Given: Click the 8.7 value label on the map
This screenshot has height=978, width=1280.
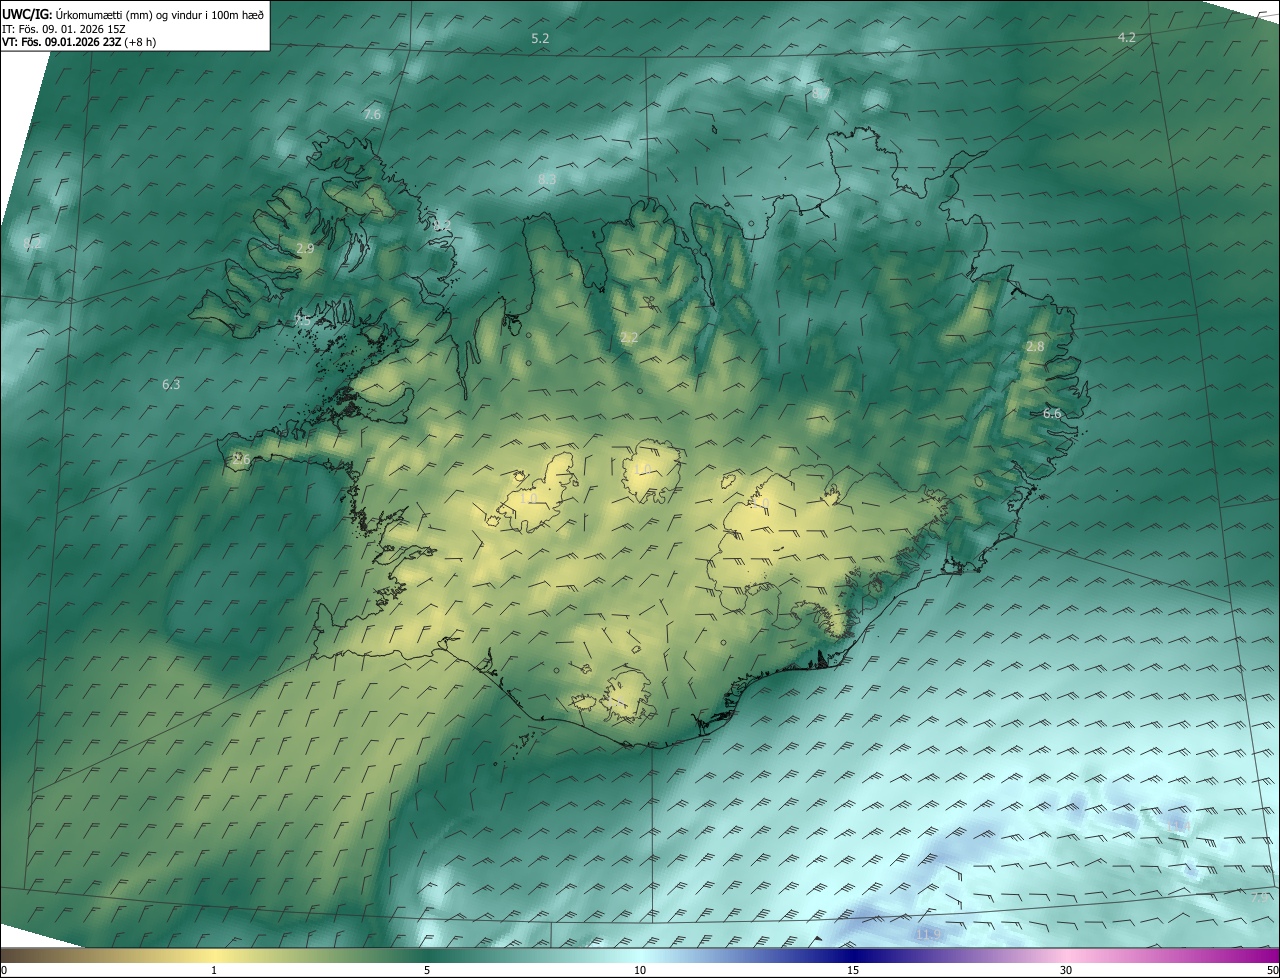Looking at the screenshot, I should pos(820,93).
